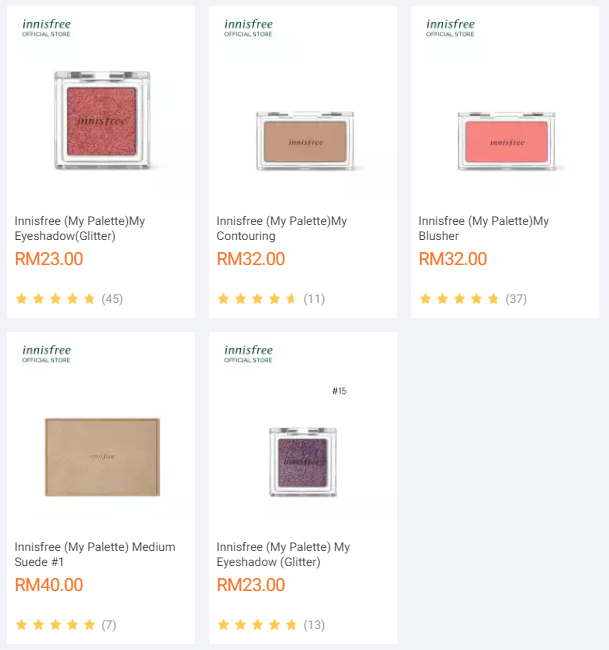Click the (45) review count
609x650 pixels.
pyautogui.click(x=112, y=299)
